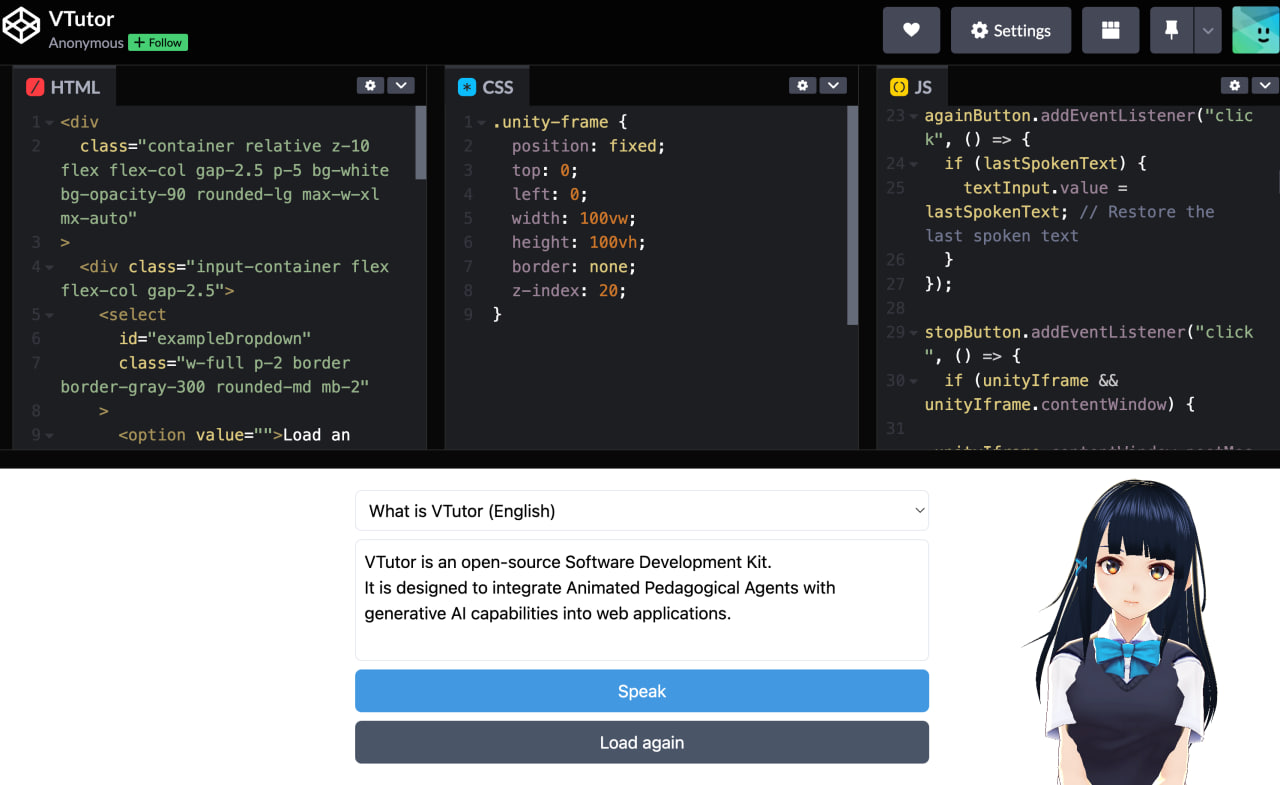The height and width of the screenshot is (785, 1280).
Task: Click the heart Love button
Action: click(911, 31)
